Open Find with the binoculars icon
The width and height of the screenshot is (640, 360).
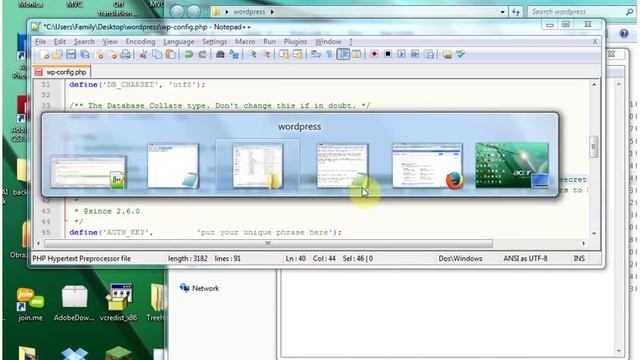coord(220,54)
